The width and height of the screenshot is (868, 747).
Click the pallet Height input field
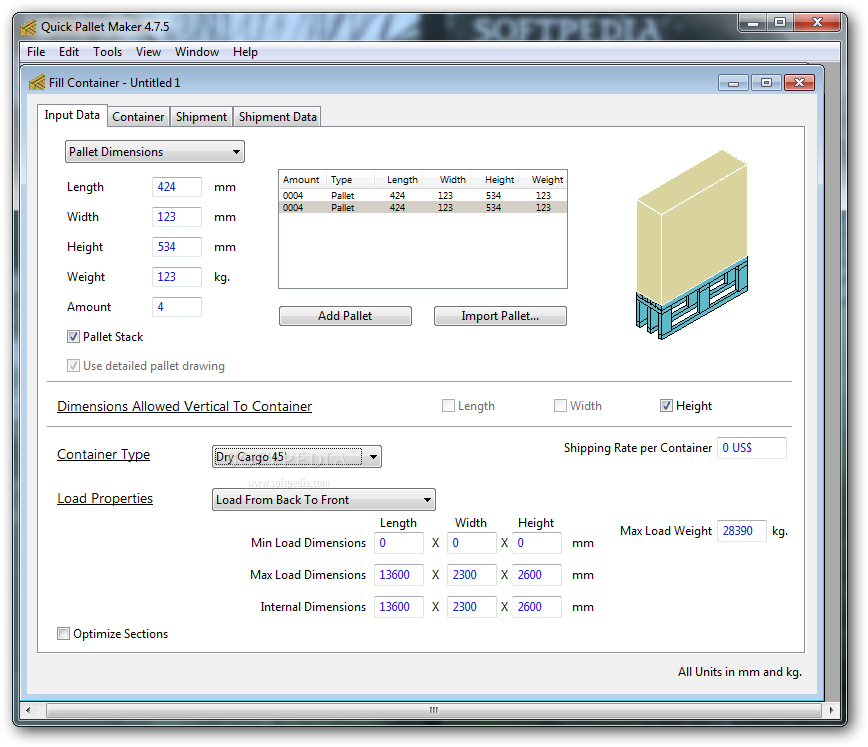[x=177, y=247]
